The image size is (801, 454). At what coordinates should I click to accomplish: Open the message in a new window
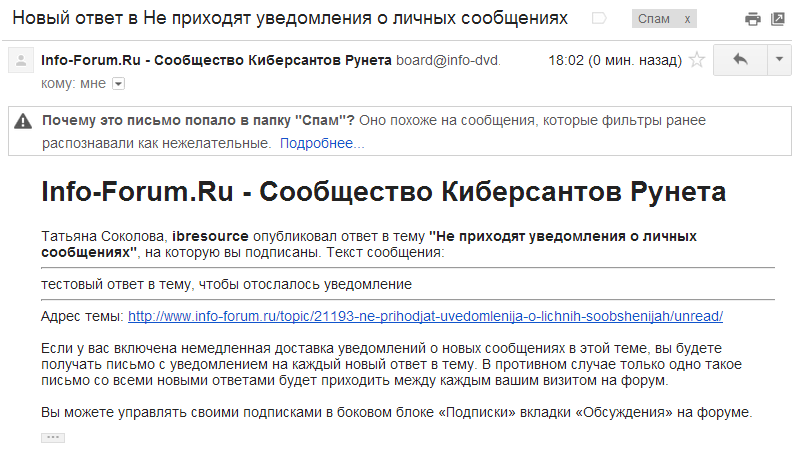778,19
